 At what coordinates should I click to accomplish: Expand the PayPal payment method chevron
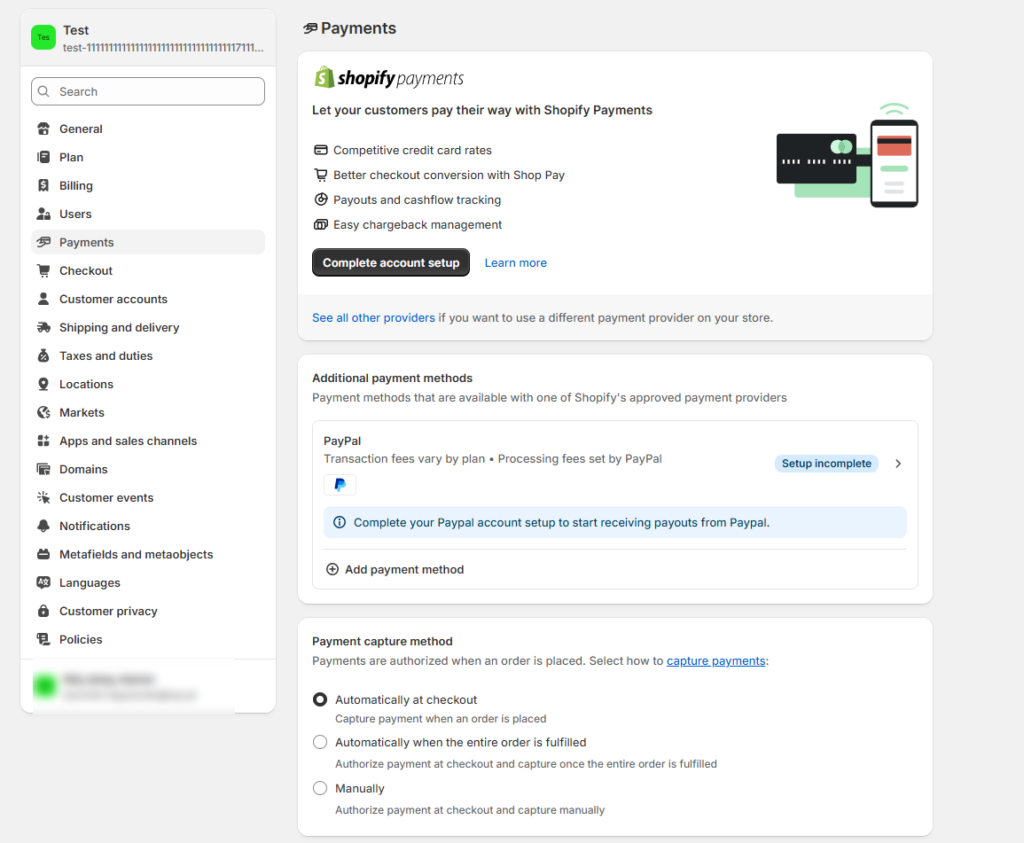(897, 463)
